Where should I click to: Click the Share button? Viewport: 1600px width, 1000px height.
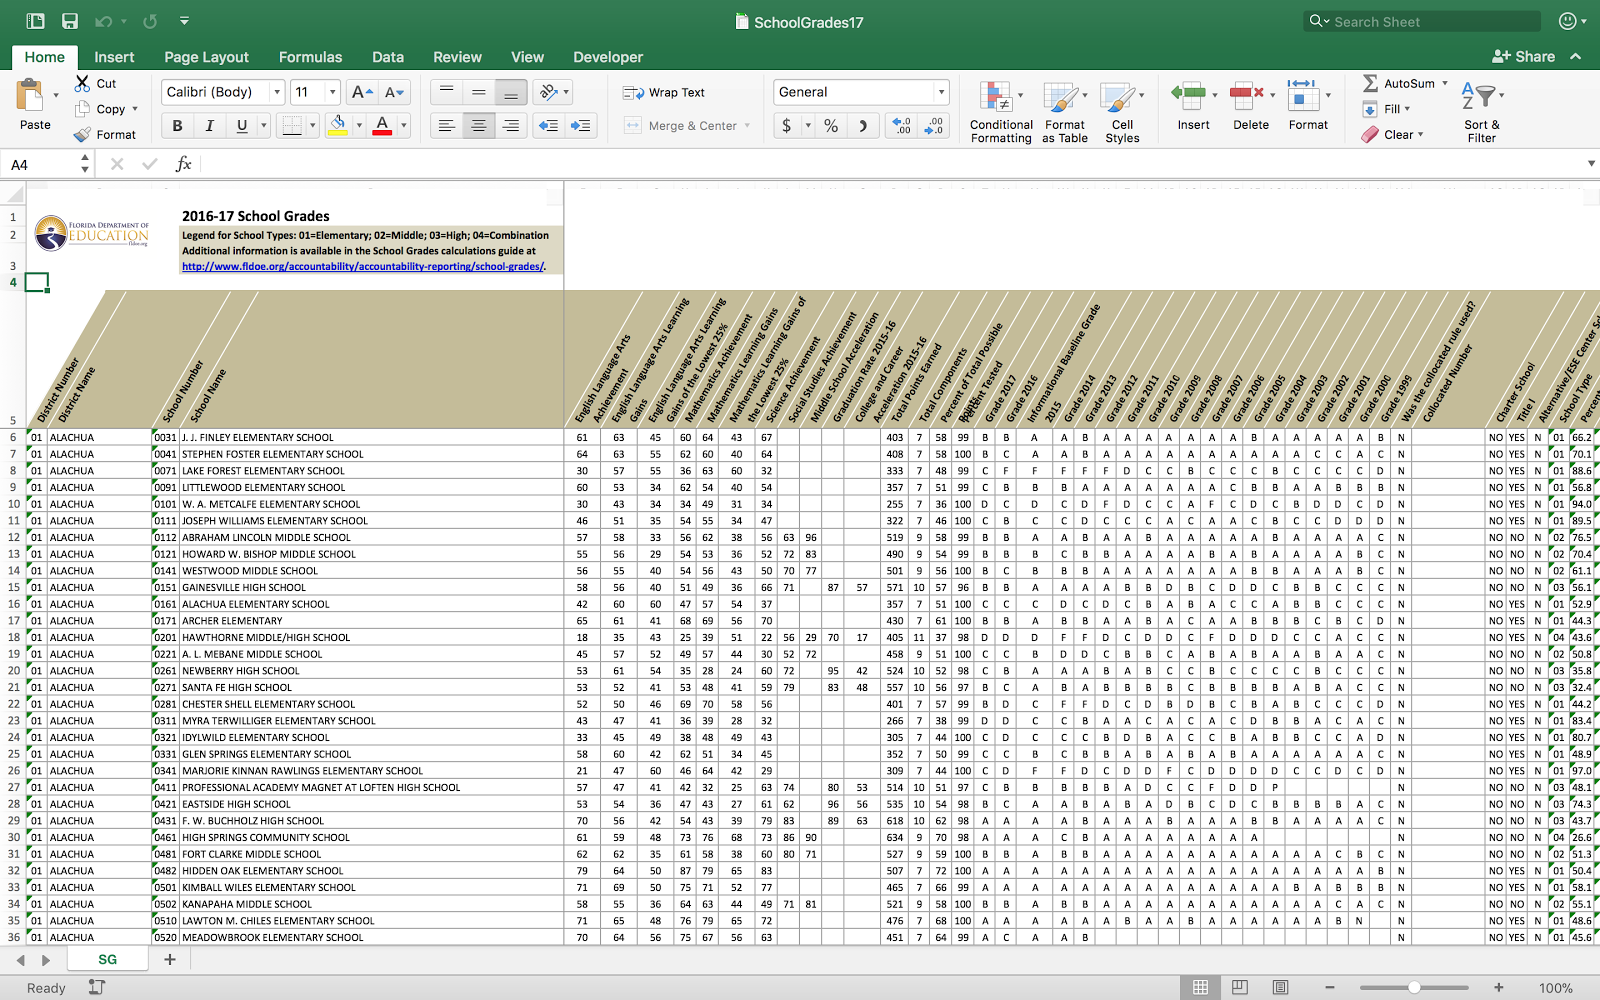pos(1523,57)
